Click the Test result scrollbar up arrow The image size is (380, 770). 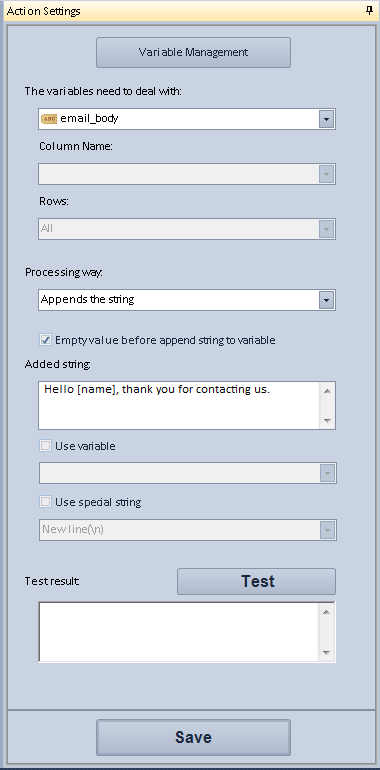(327, 611)
